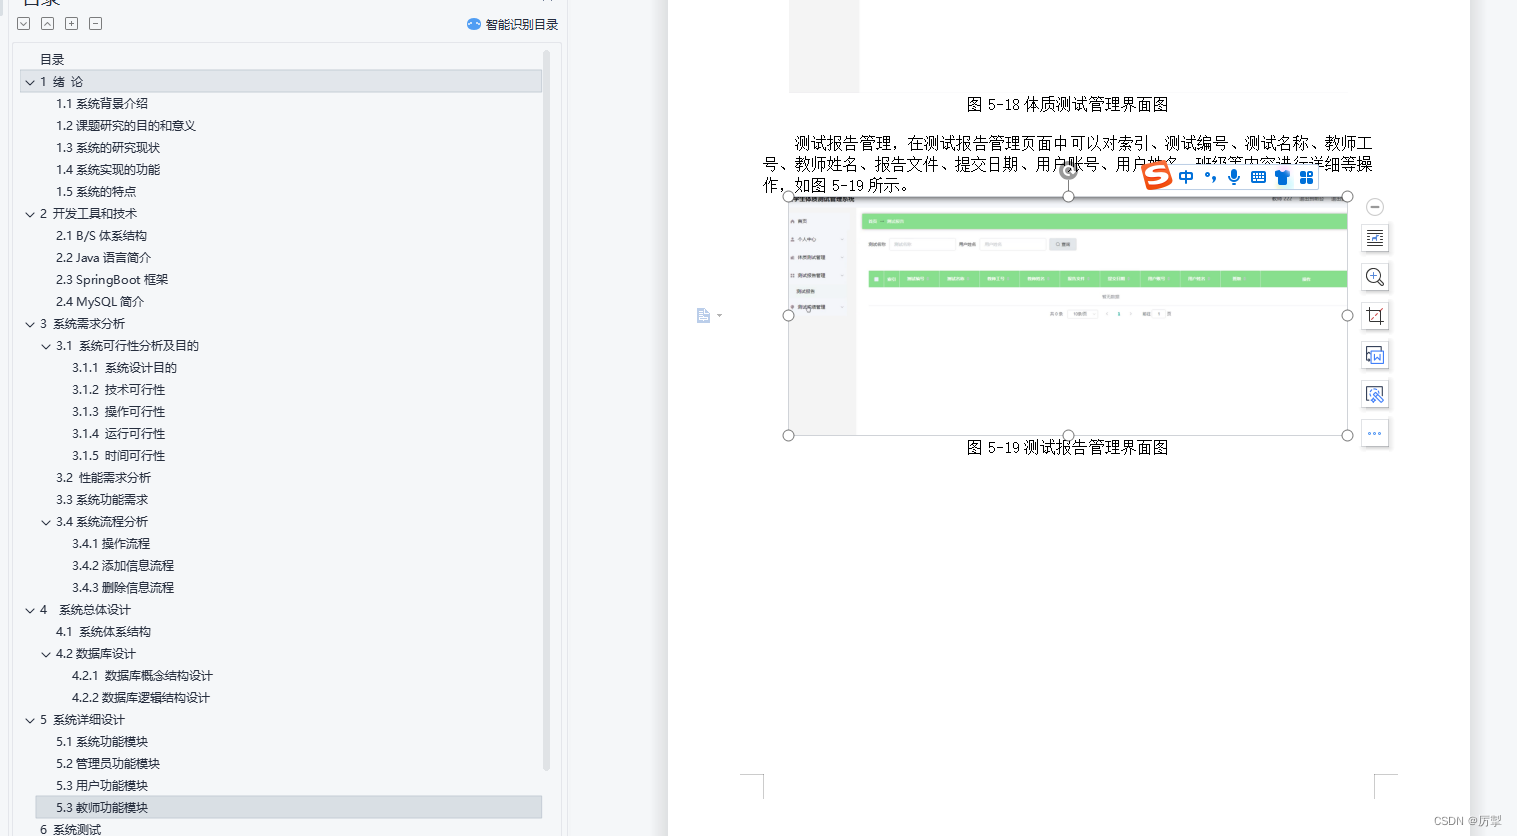Go to 5.1 系统功能模块
The image size is (1517, 836).
pyautogui.click(x=102, y=742)
